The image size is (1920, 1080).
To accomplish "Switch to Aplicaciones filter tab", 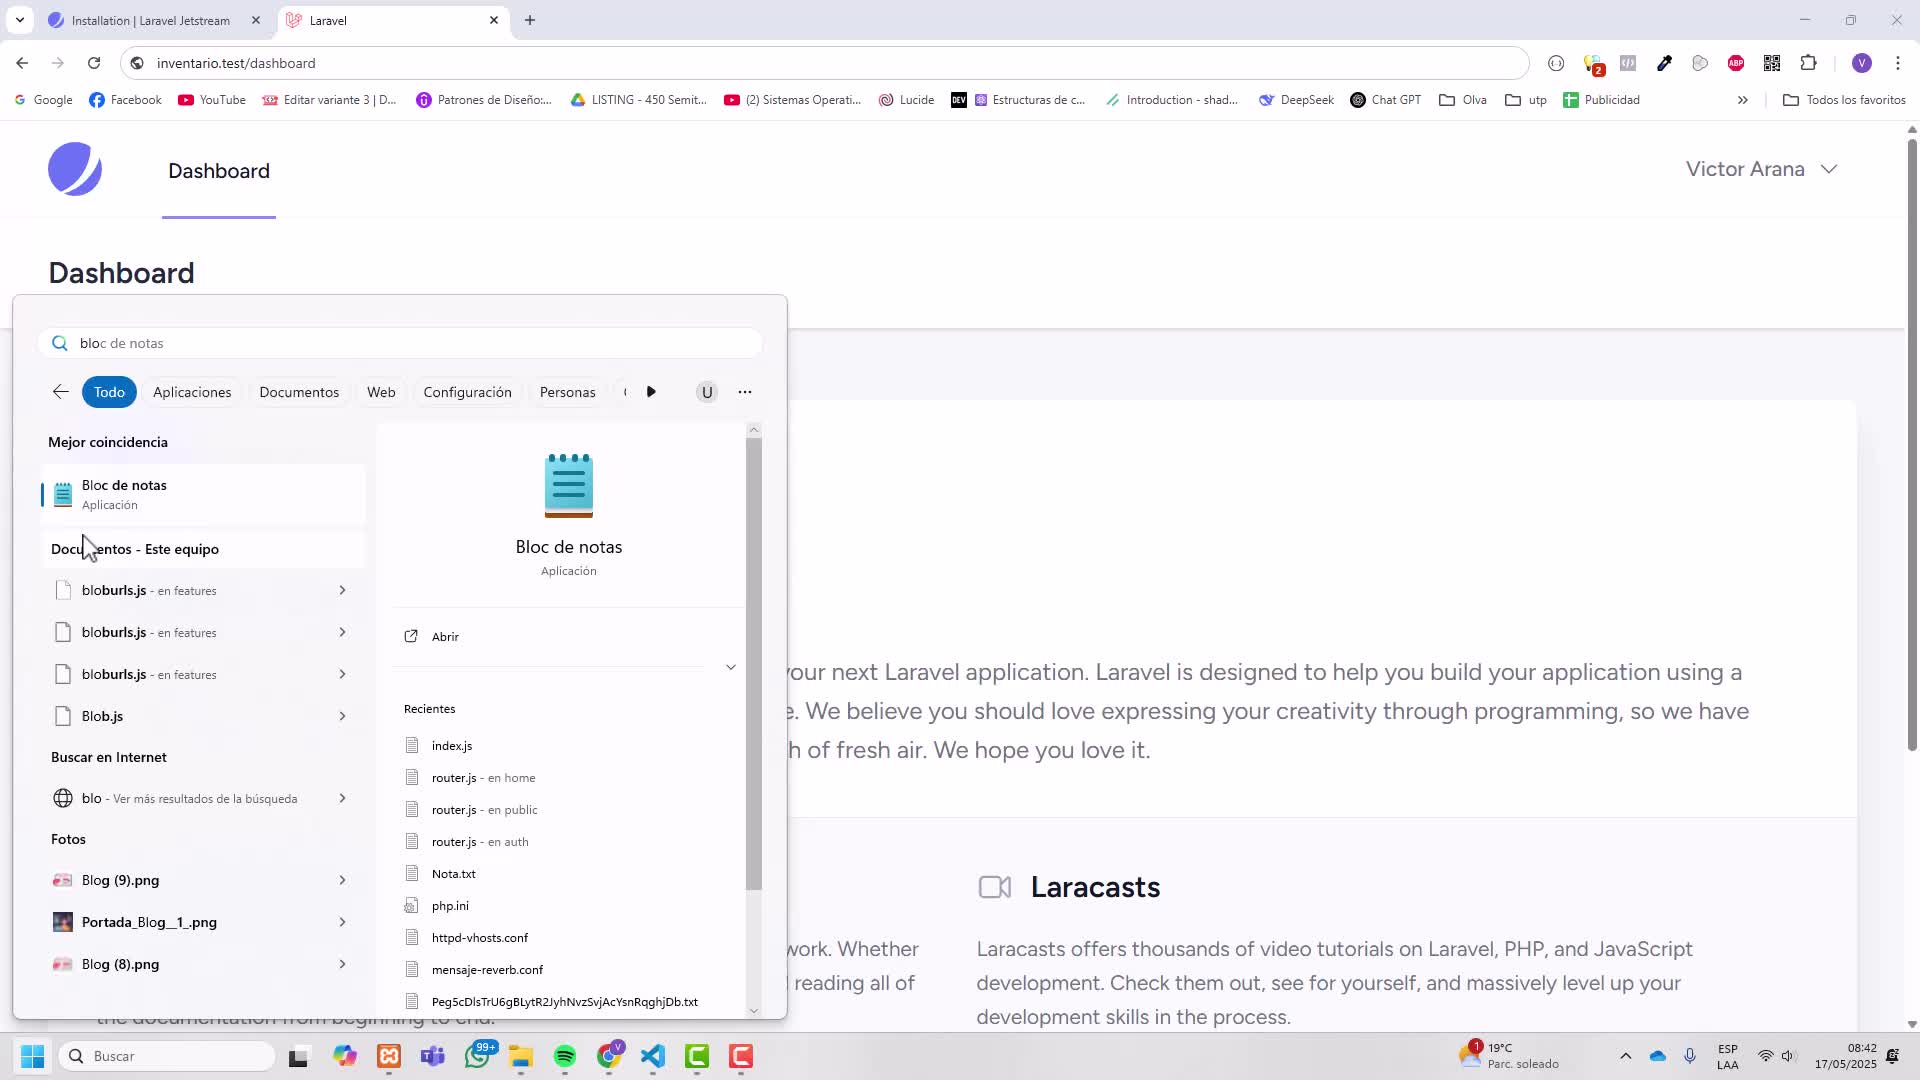I will point(192,392).
